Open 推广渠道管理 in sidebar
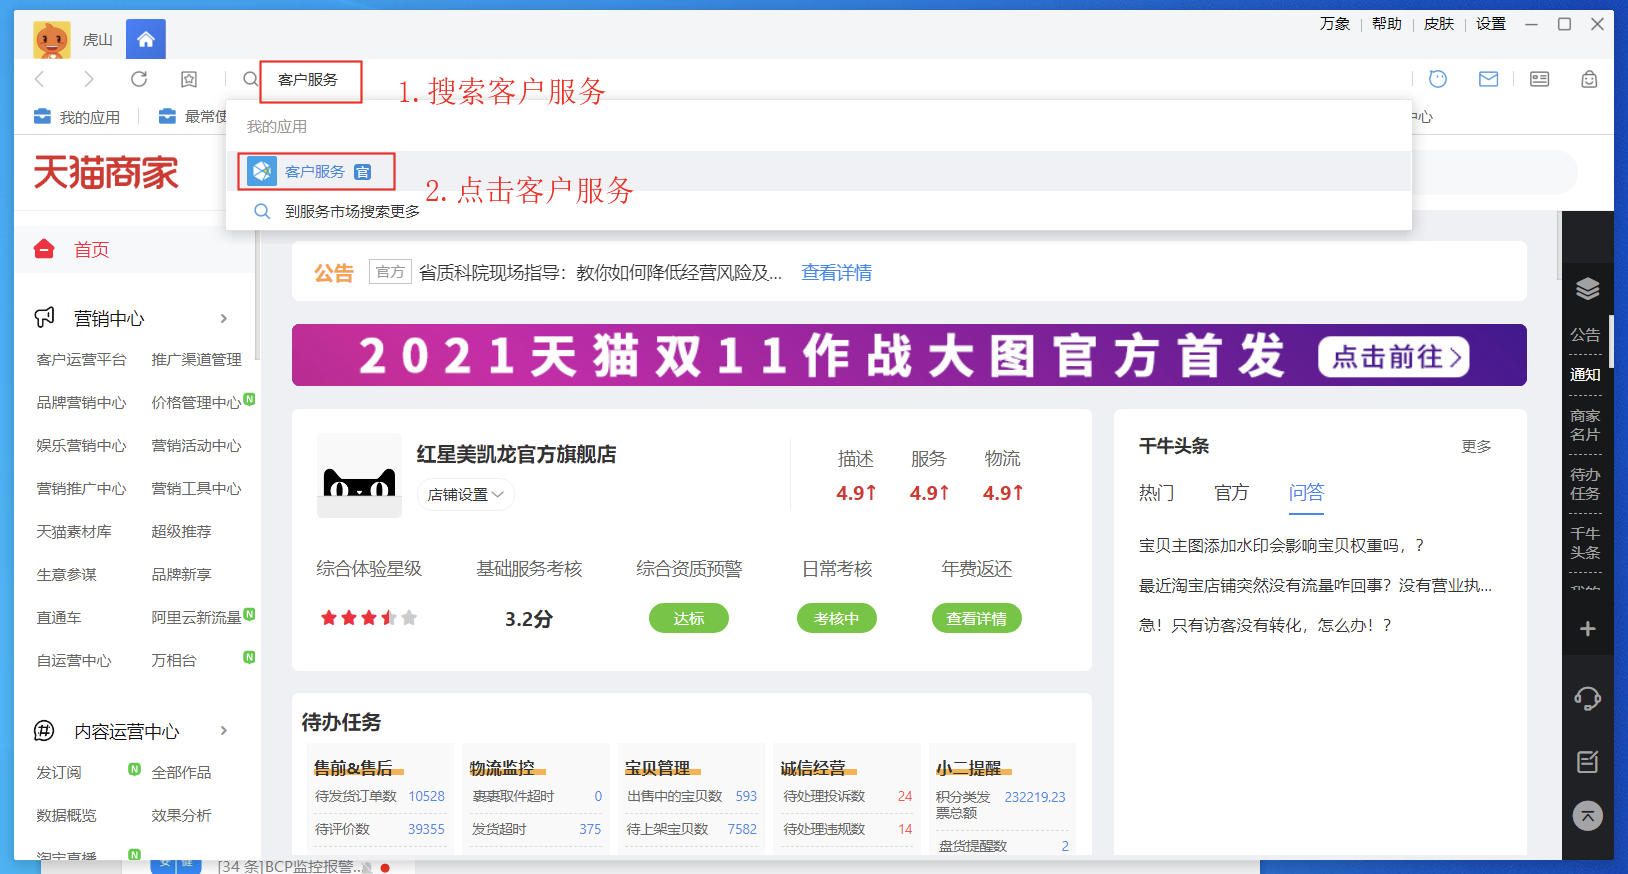The width and height of the screenshot is (1628, 874). [x=197, y=359]
